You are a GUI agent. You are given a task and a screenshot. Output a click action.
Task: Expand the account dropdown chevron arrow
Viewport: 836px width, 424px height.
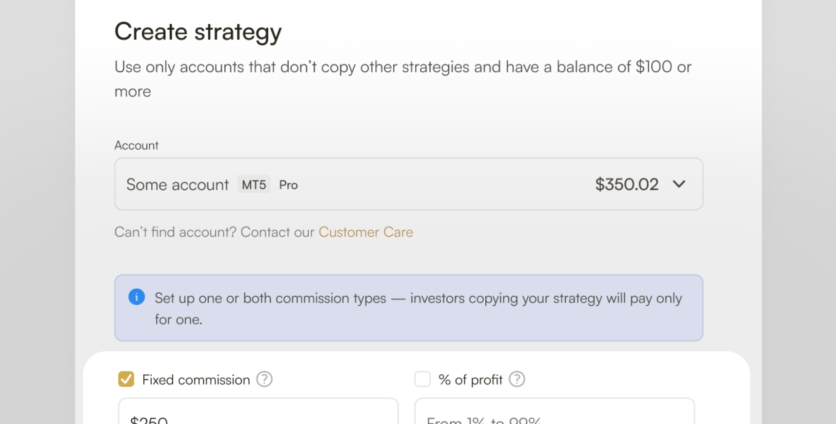(679, 184)
